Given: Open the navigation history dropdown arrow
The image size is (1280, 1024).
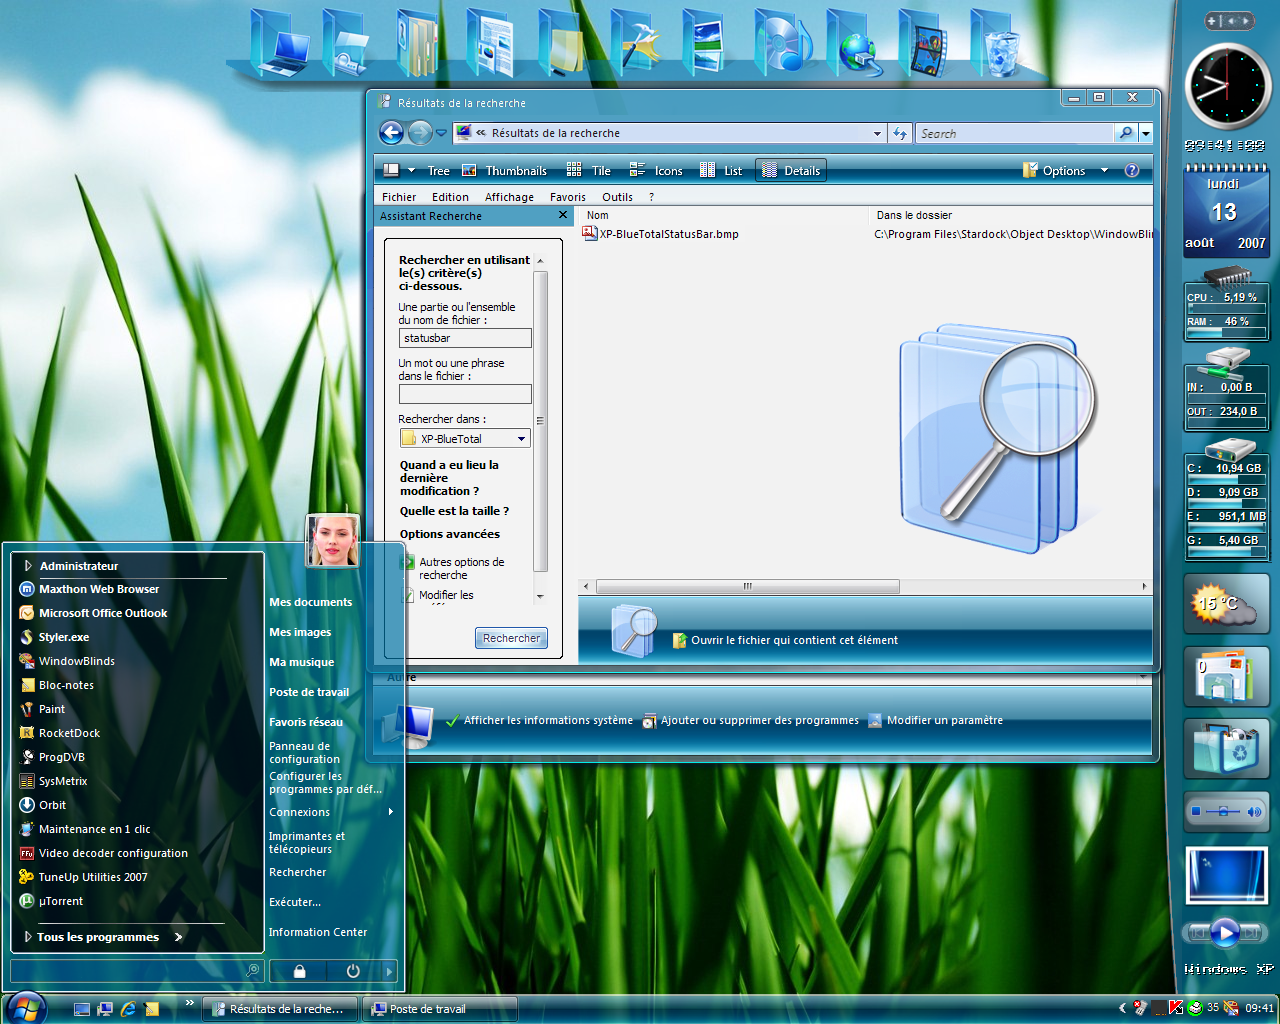Looking at the screenshot, I should coord(441,133).
